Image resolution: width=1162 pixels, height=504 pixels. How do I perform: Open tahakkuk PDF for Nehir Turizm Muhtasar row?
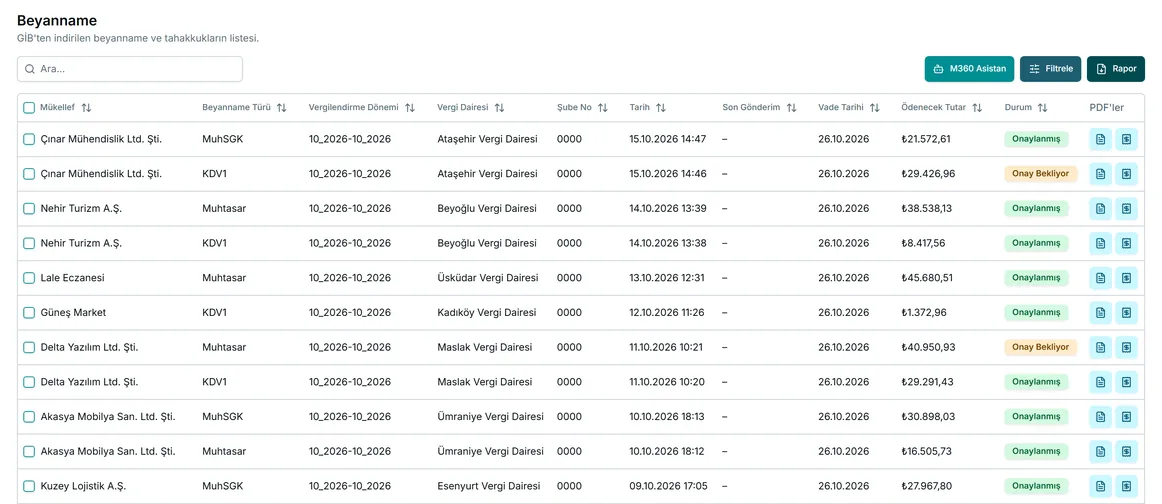(x=1126, y=208)
